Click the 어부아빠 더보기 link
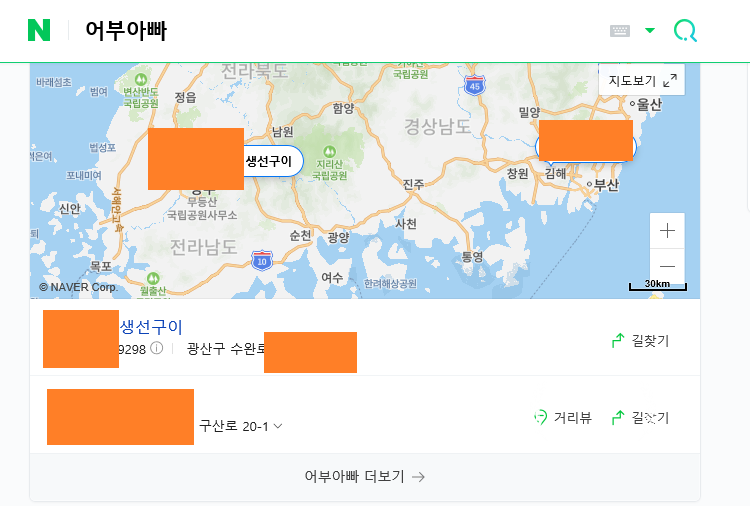The height and width of the screenshot is (506, 750). click(364, 476)
